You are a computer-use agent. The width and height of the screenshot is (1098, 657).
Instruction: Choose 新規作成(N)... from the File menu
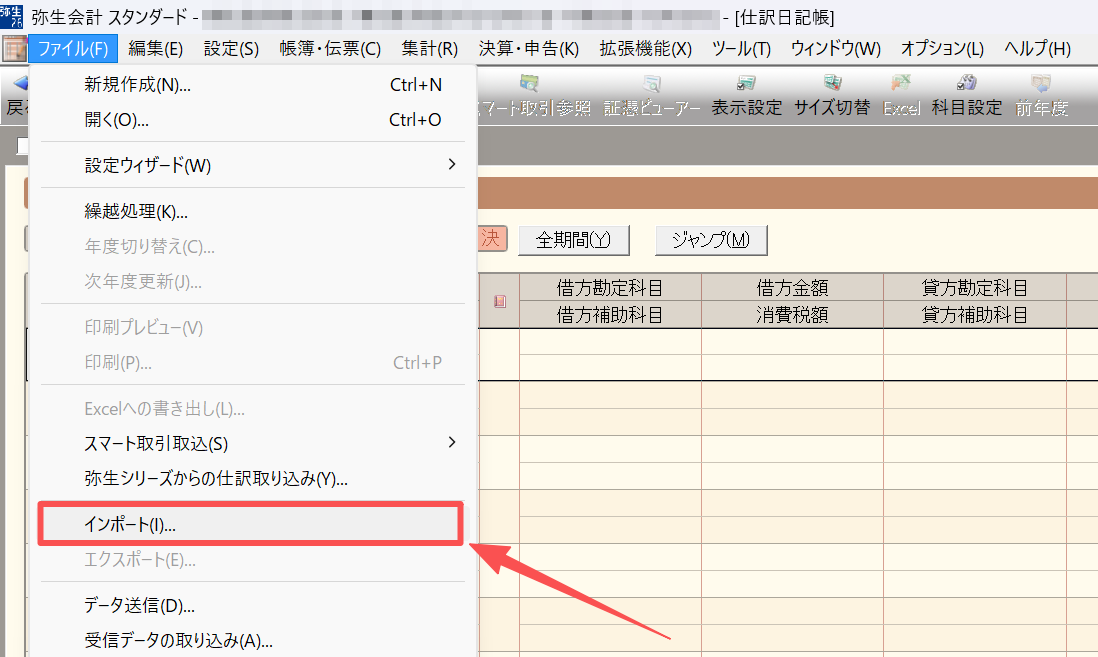[253, 85]
